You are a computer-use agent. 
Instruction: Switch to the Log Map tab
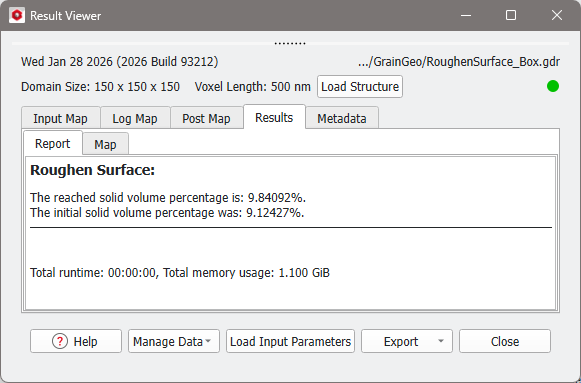pos(135,118)
